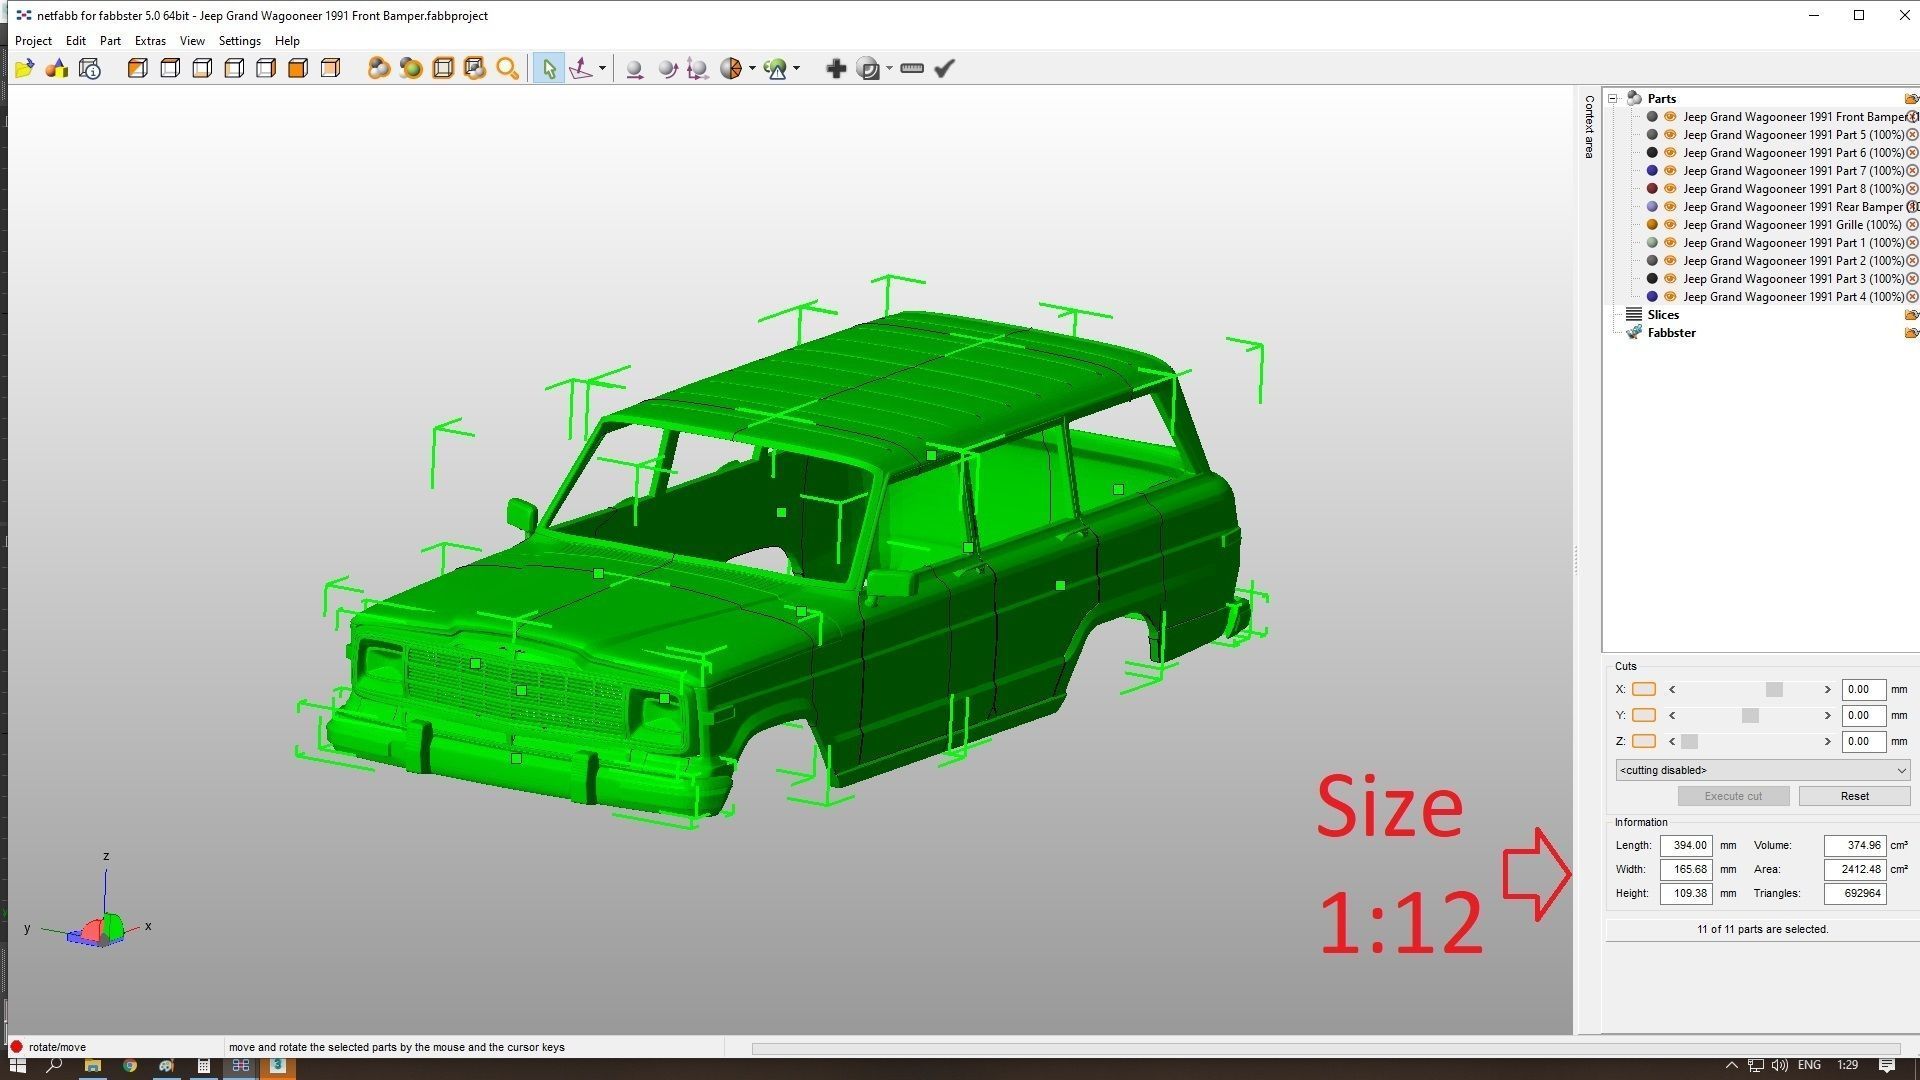The width and height of the screenshot is (1920, 1080).
Task: Select the fourth view cube icon
Action: click(234, 68)
